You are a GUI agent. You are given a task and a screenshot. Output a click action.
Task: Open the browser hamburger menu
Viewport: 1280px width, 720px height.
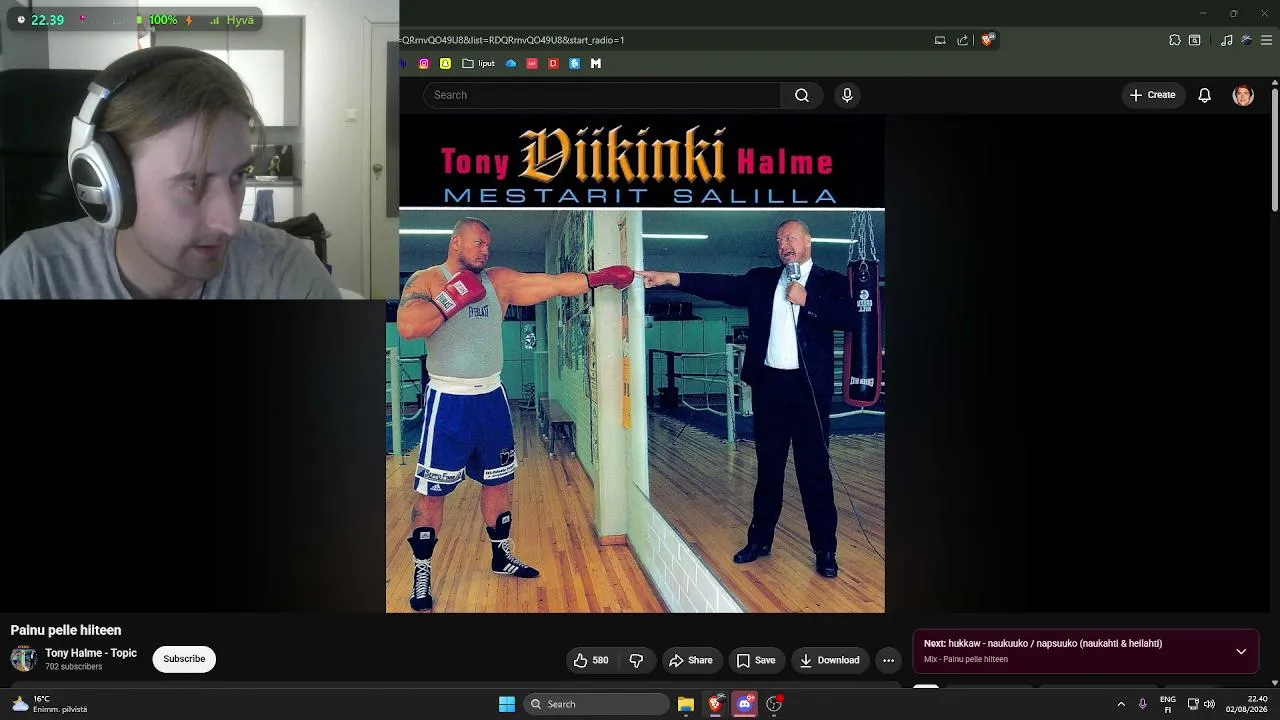click(1266, 40)
